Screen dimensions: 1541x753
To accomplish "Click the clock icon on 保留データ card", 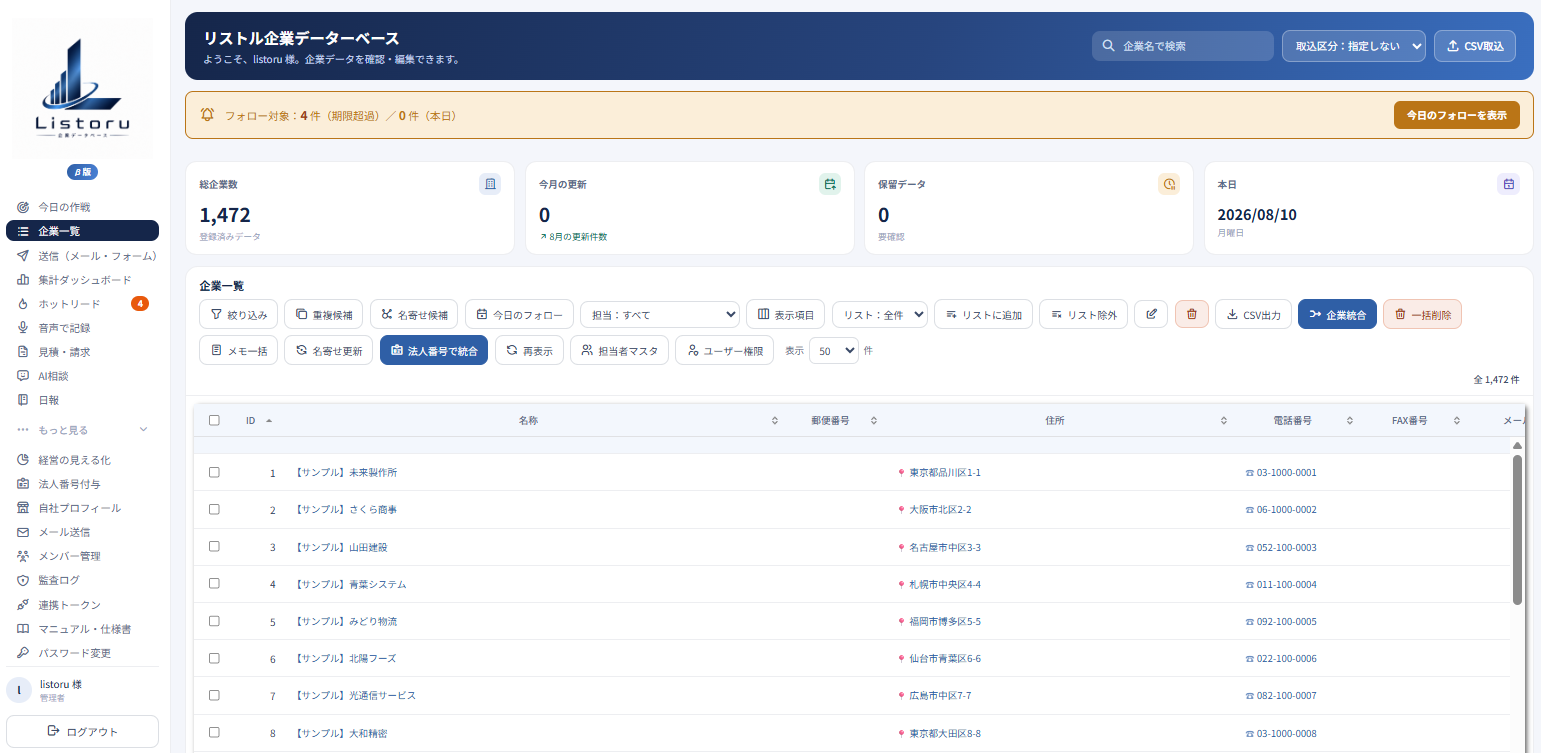I will [1169, 184].
